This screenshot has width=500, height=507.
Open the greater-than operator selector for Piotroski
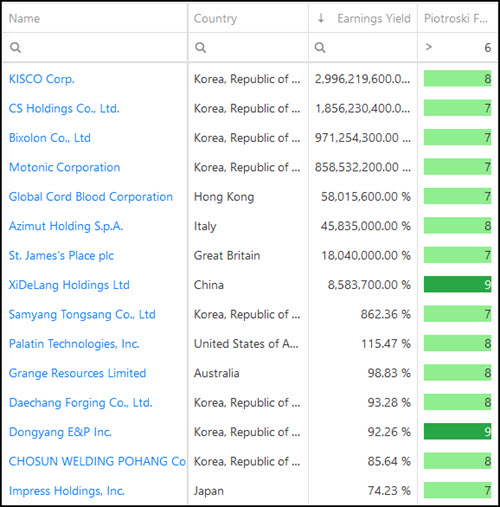tap(429, 47)
